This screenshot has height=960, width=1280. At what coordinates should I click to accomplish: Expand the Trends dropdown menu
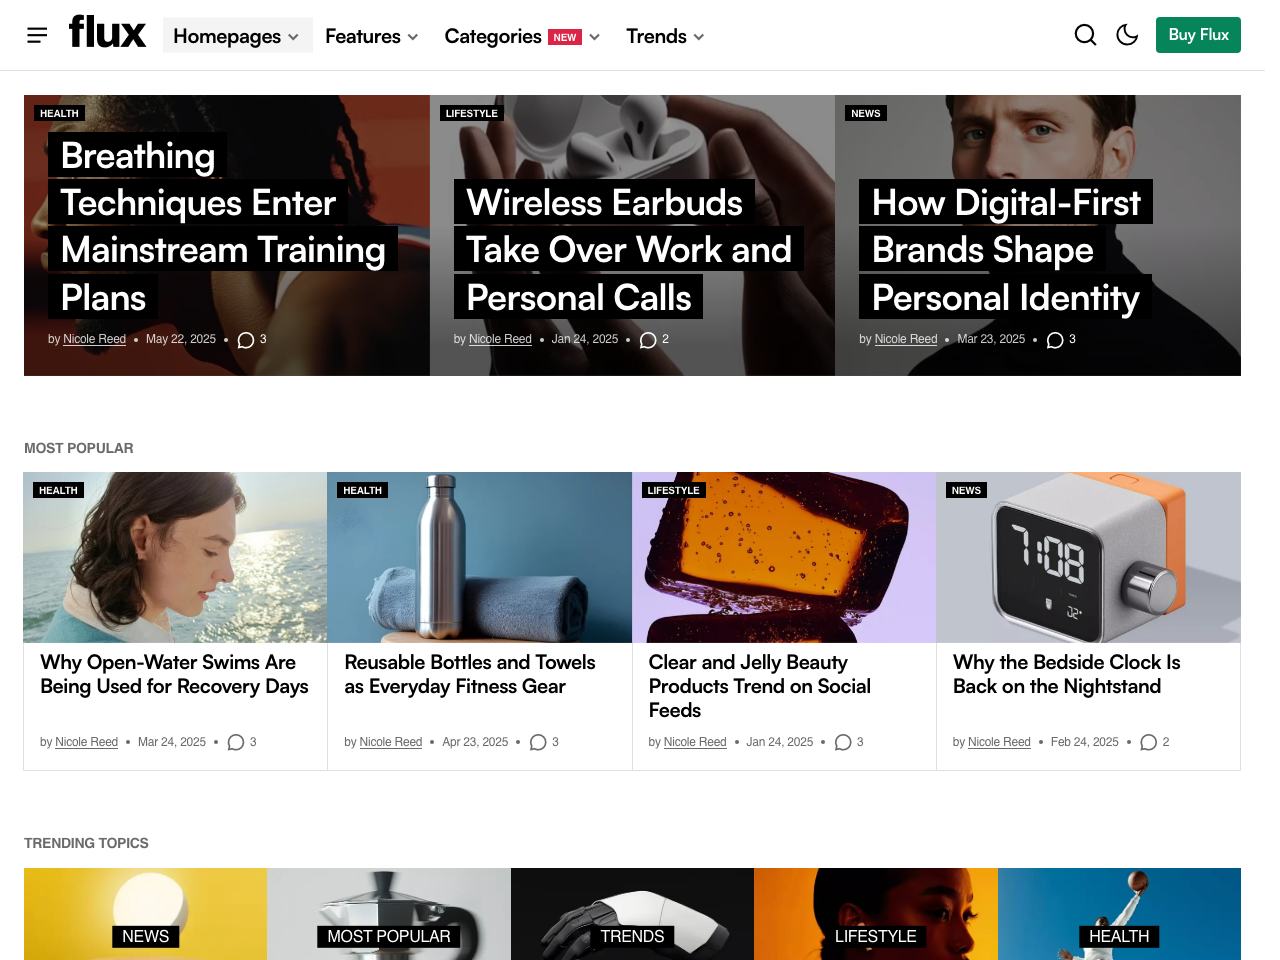pos(665,36)
